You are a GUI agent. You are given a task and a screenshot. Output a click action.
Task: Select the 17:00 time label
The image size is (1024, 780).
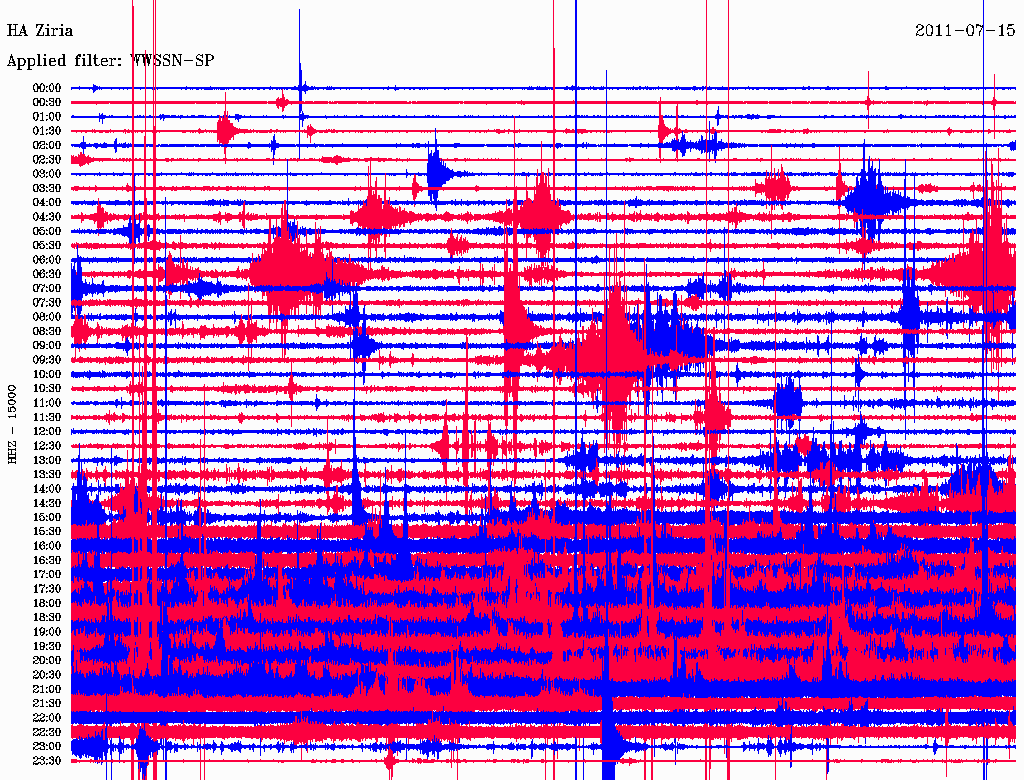[47, 574]
